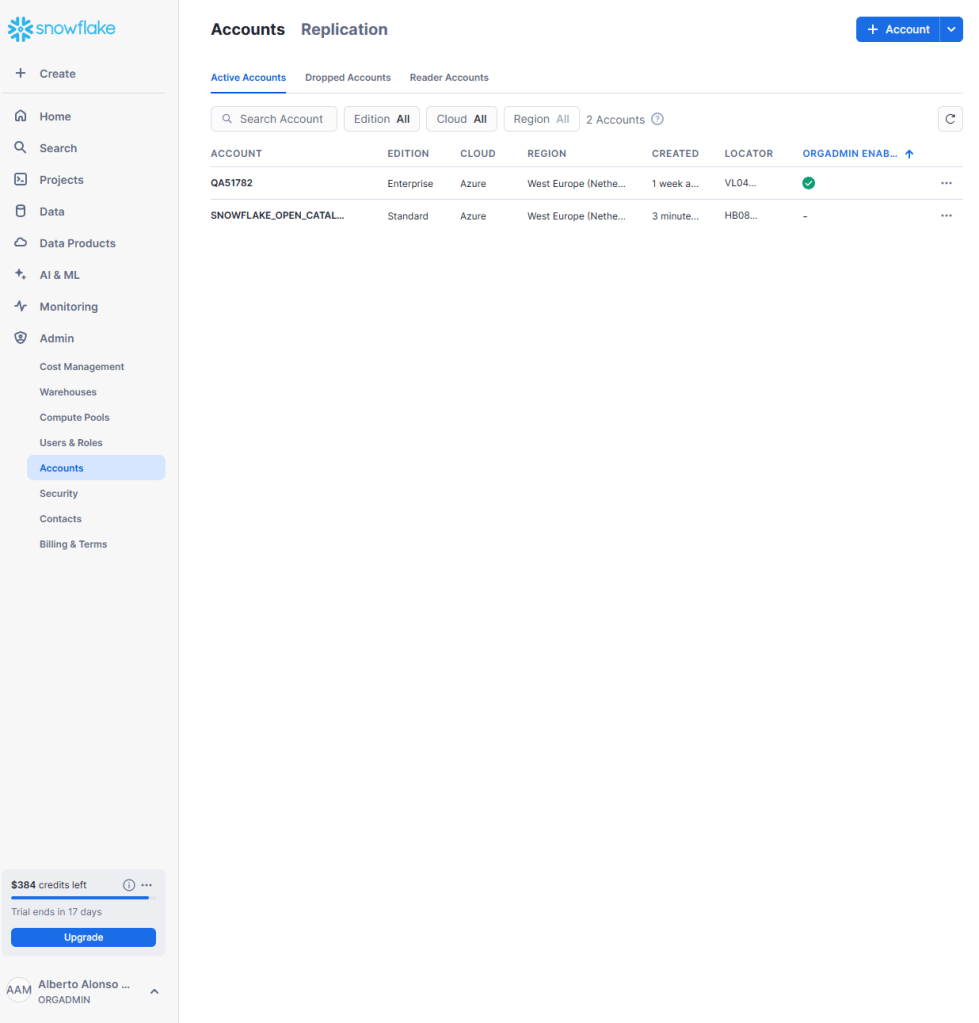This screenshot has width=979, height=1023.
Task: Open AI & ML section
Action: (x=59, y=275)
